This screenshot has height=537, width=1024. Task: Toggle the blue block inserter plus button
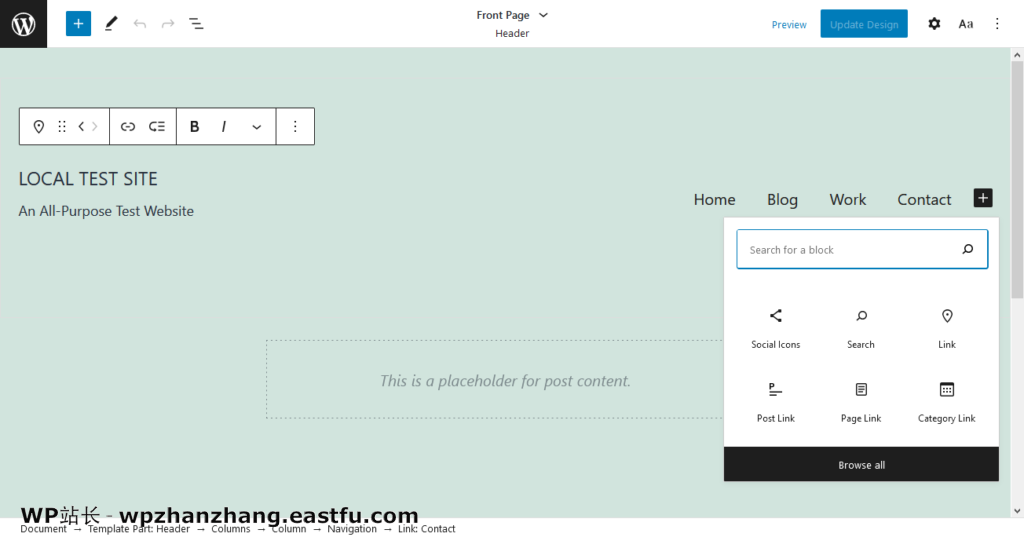click(x=78, y=24)
